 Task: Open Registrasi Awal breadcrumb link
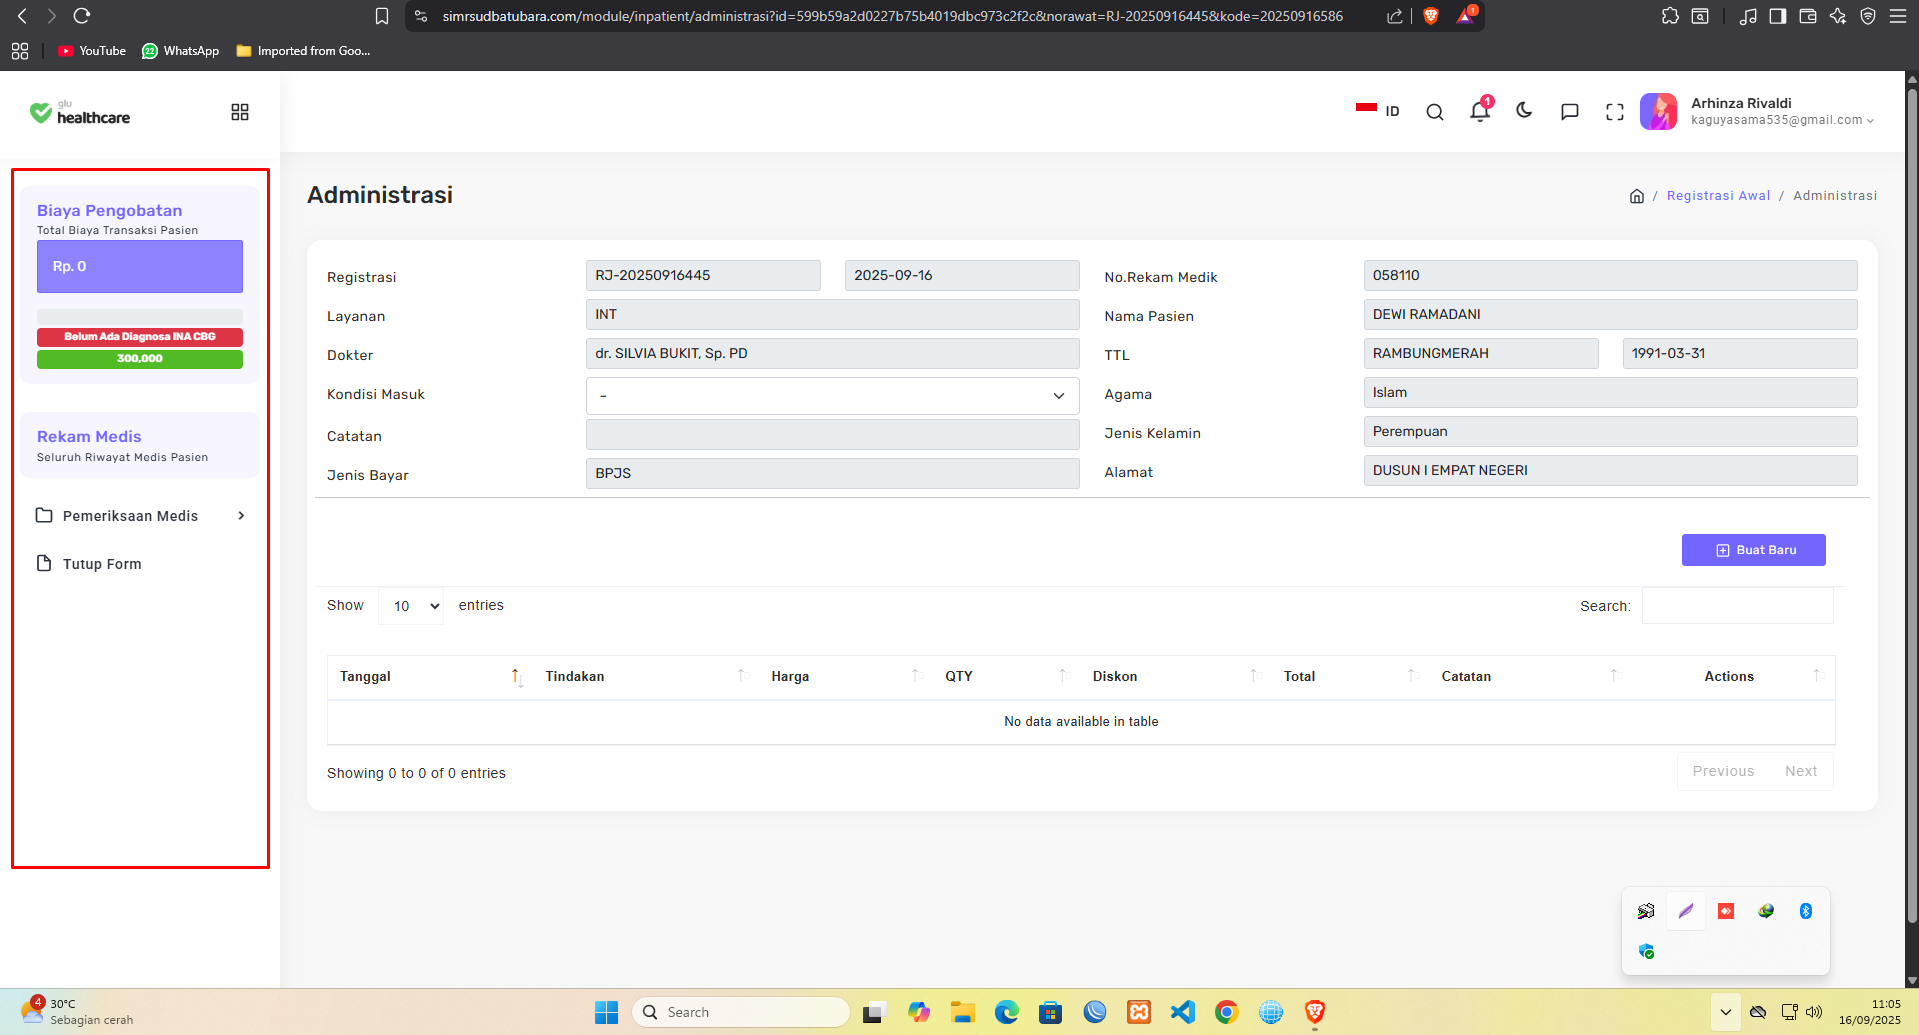1718,196
